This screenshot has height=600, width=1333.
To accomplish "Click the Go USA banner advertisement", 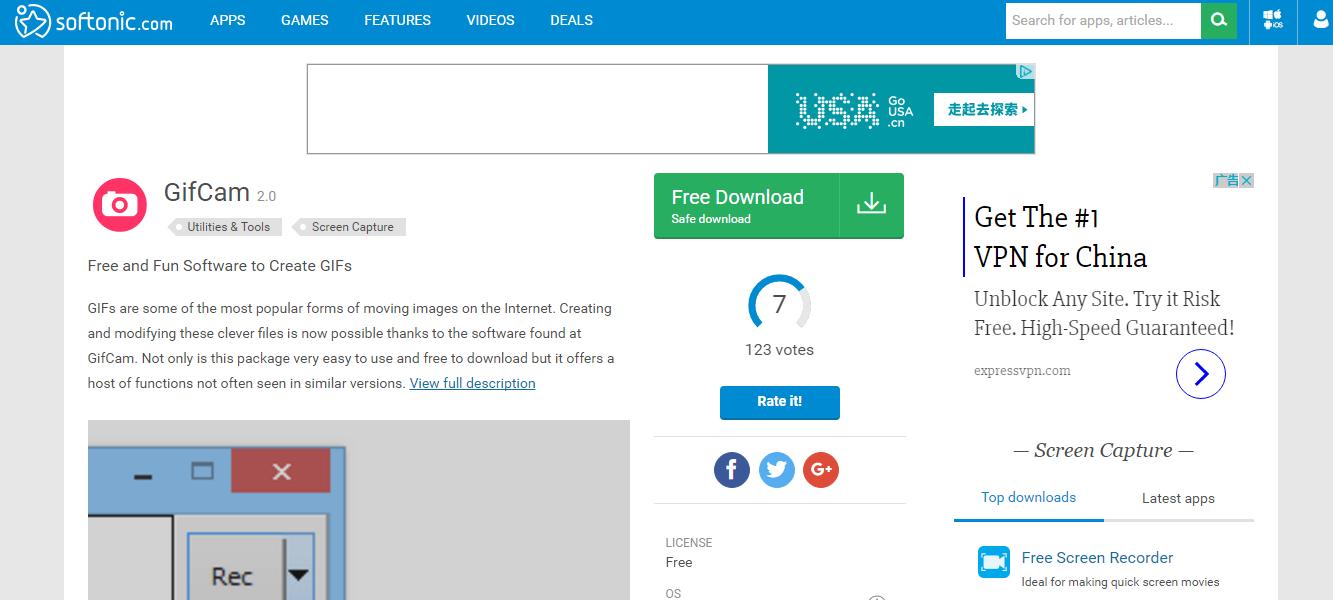I will pyautogui.click(x=670, y=109).
